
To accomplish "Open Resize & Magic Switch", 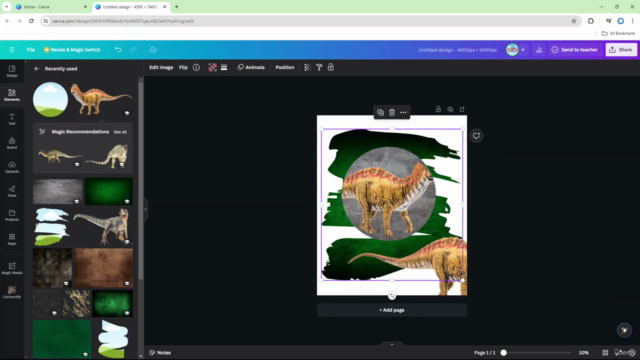I will click(72, 50).
